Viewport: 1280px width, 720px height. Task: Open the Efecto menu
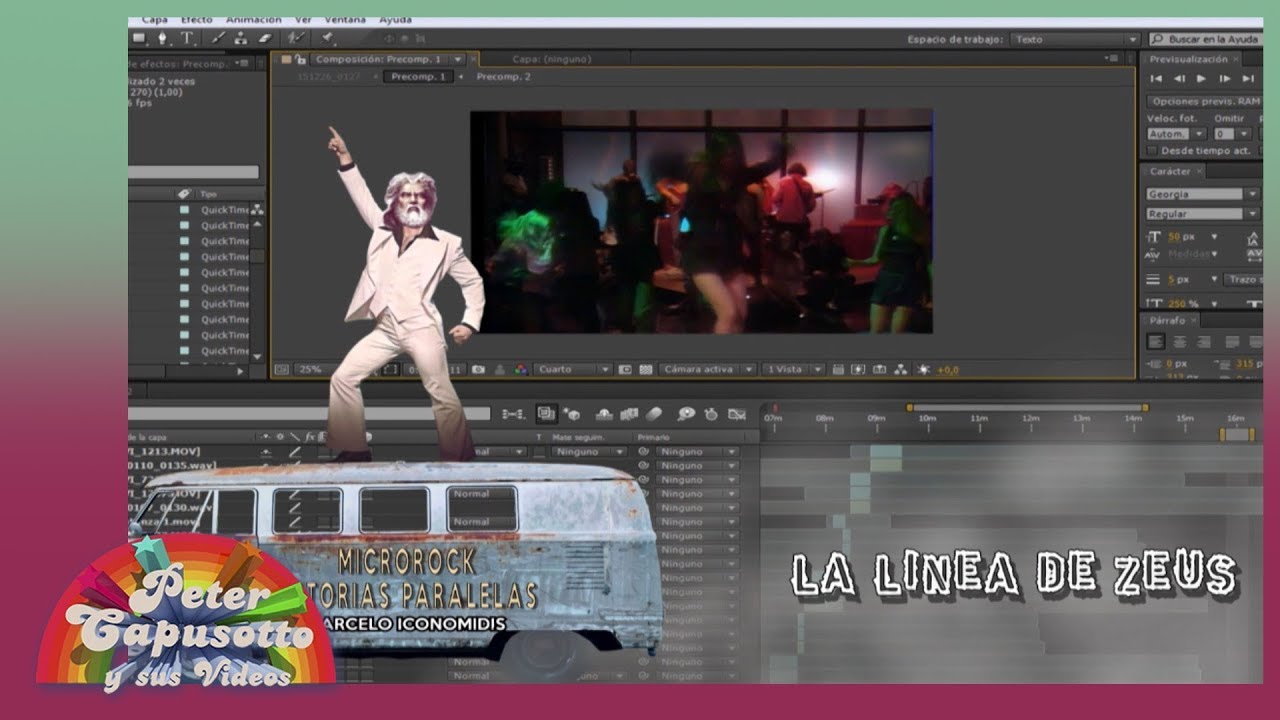(x=196, y=20)
